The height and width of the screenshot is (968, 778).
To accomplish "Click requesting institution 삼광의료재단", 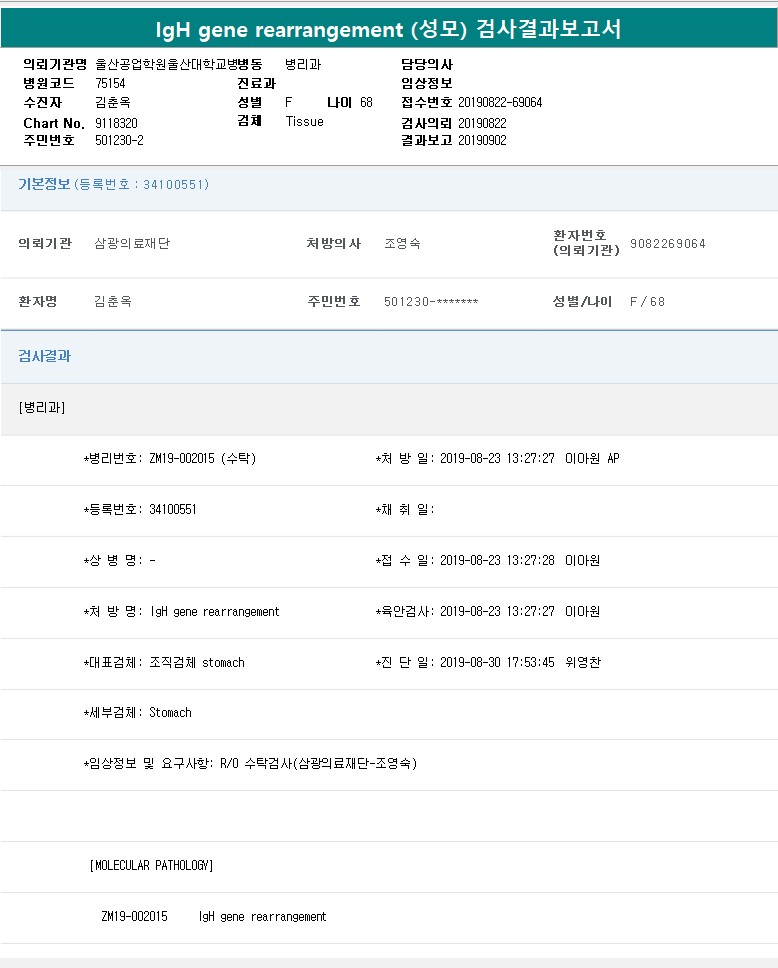I will point(132,243).
